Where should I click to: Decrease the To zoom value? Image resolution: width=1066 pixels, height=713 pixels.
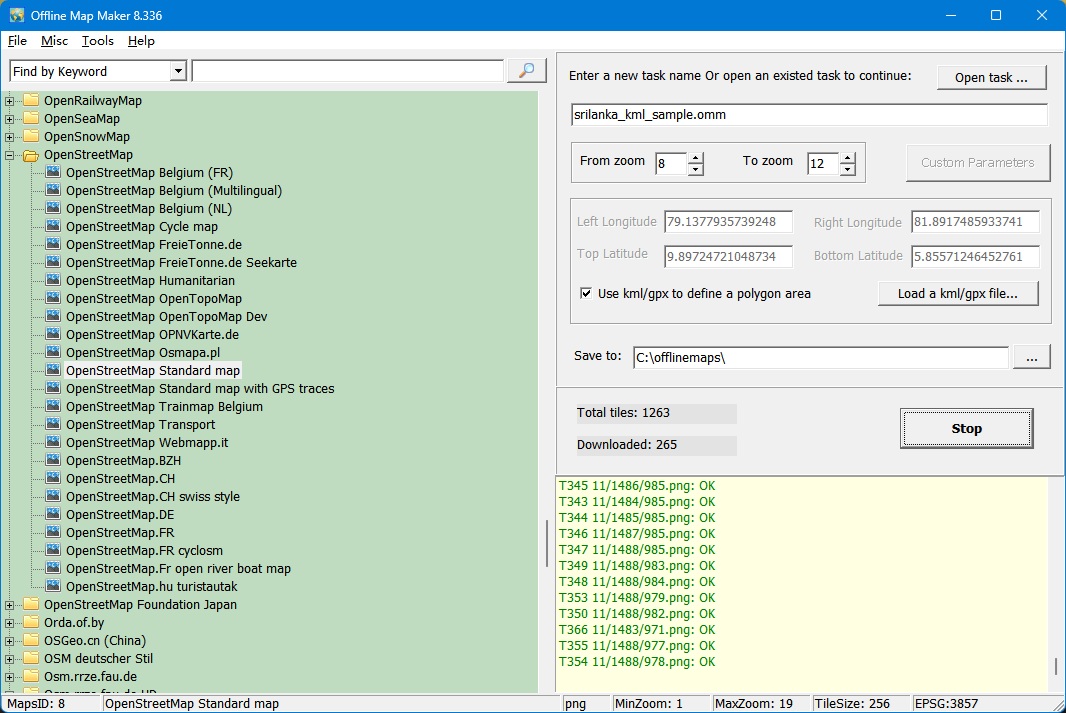tap(847, 169)
